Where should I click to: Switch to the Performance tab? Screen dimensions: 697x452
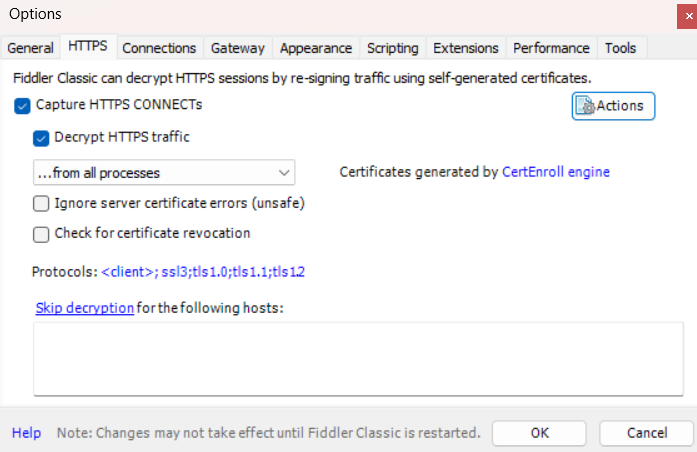coord(551,48)
